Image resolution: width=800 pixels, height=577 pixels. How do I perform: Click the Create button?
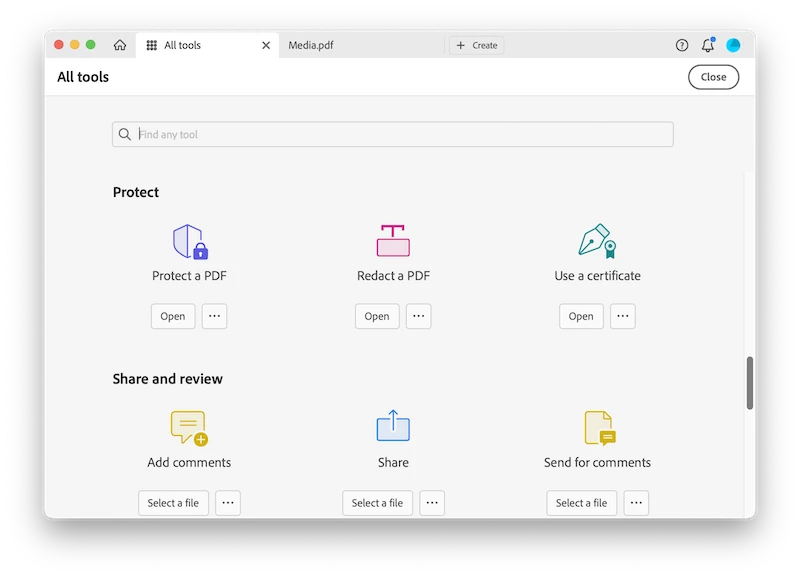coord(477,45)
